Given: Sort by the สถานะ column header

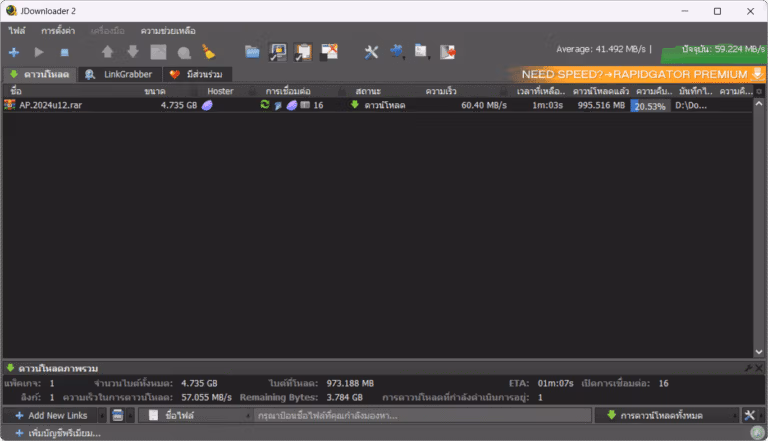Looking at the screenshot, I should point(368,91).
